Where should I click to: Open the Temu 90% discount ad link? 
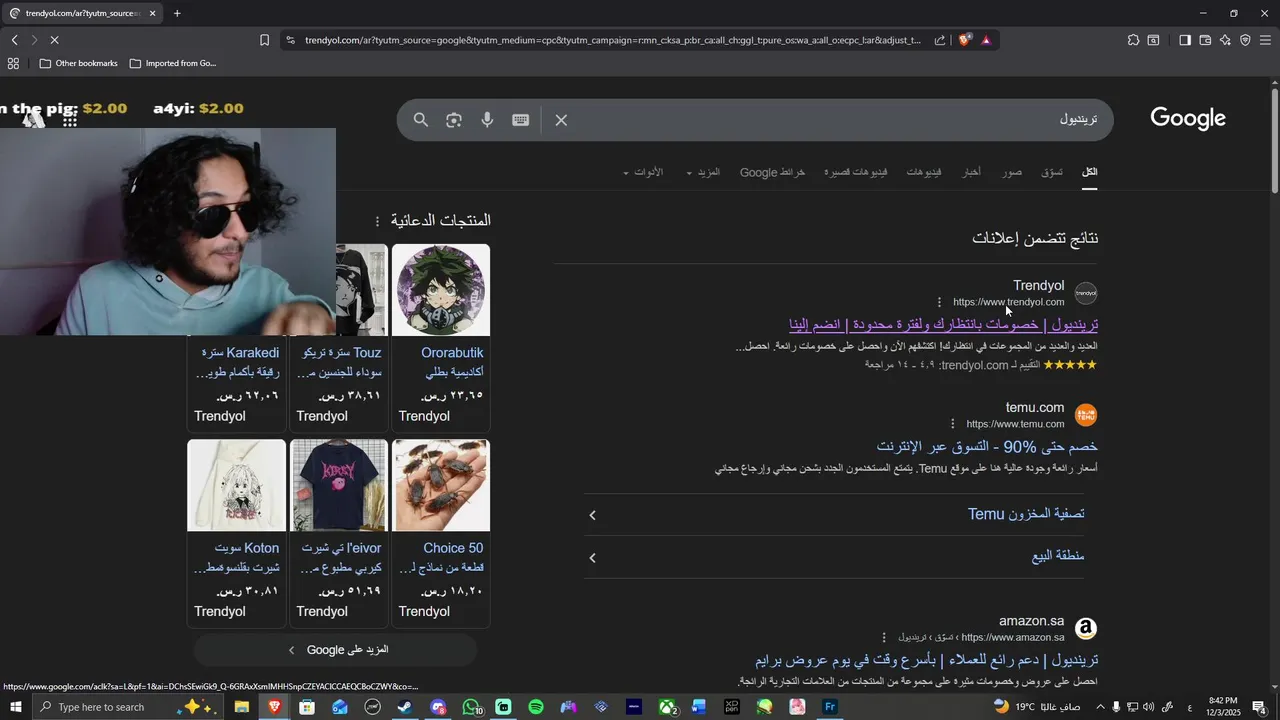pyautogui.click(x=987, y=446)
